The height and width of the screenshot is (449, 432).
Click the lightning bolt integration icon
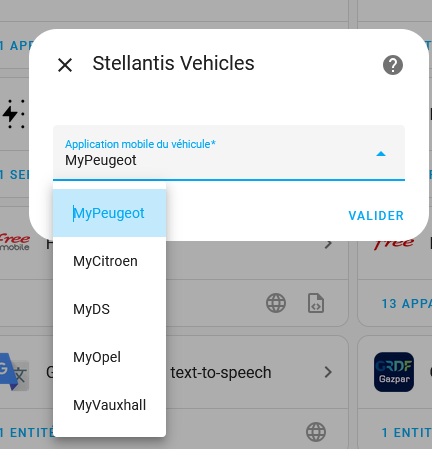click(14, 114)
